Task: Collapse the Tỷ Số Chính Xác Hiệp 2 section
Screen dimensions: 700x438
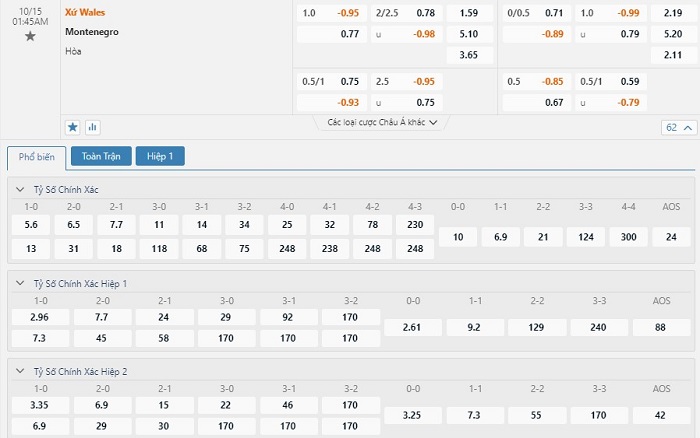Action: pos(20,371)
